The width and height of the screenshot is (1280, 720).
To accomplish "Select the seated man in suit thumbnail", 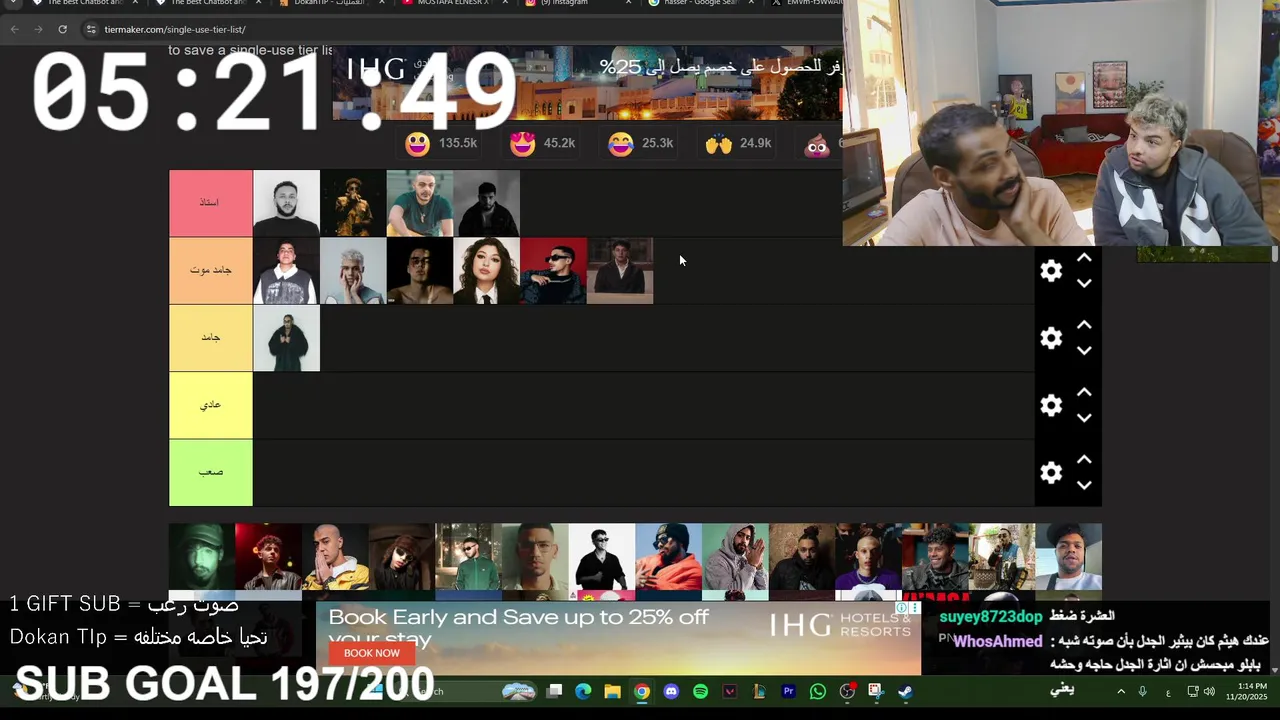I will click(620, 270).
